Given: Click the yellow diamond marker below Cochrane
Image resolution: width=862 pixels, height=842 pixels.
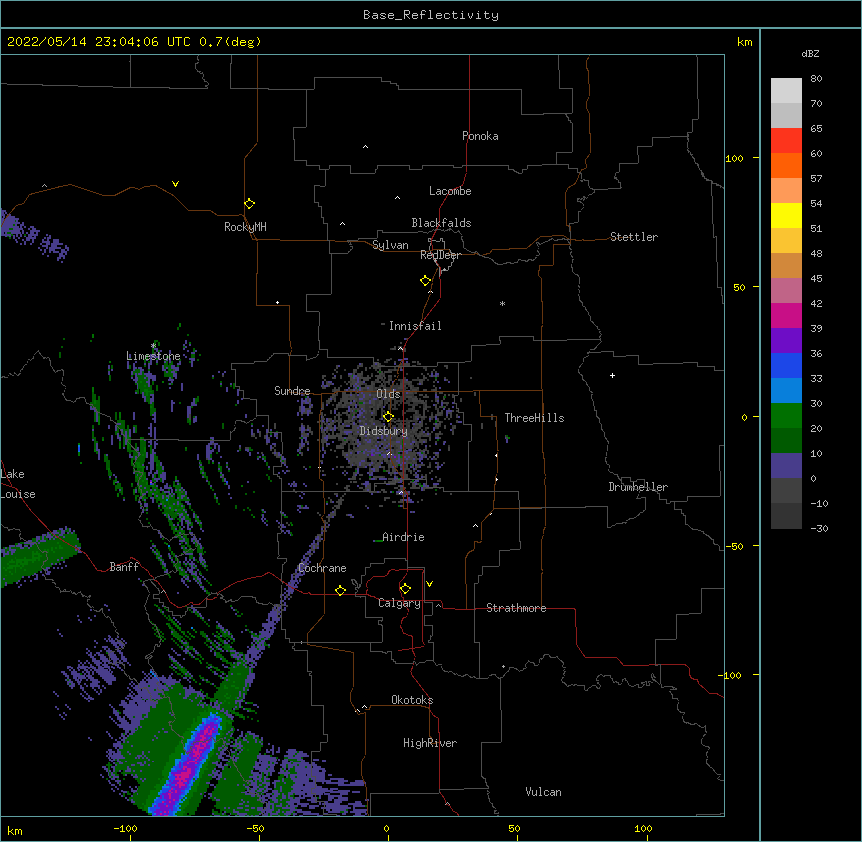Looking at the screenshot, I should coord(340,590).
